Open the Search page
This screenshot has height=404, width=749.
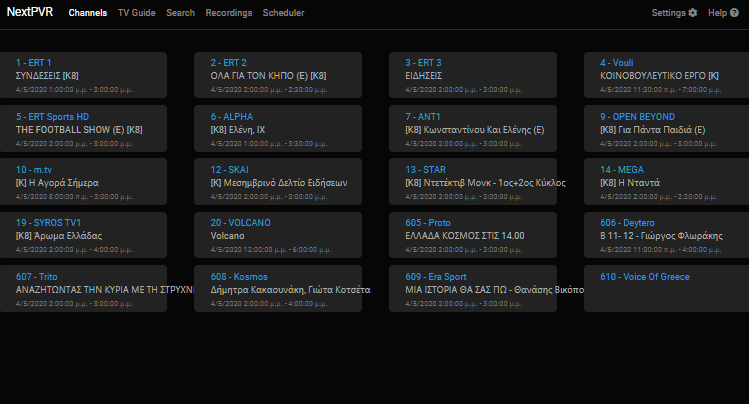click(x=181, y=13)
